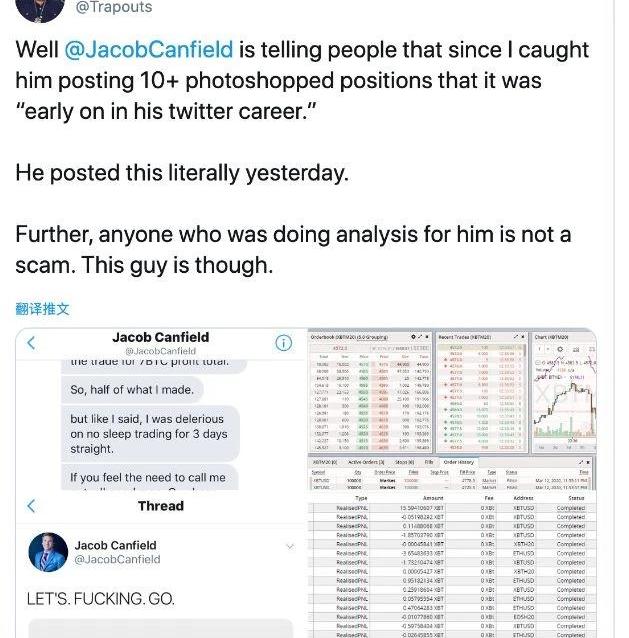Open Jacob Canfield's profile picture in thread
The image size is (629, 638).
(x=48, y=552)
